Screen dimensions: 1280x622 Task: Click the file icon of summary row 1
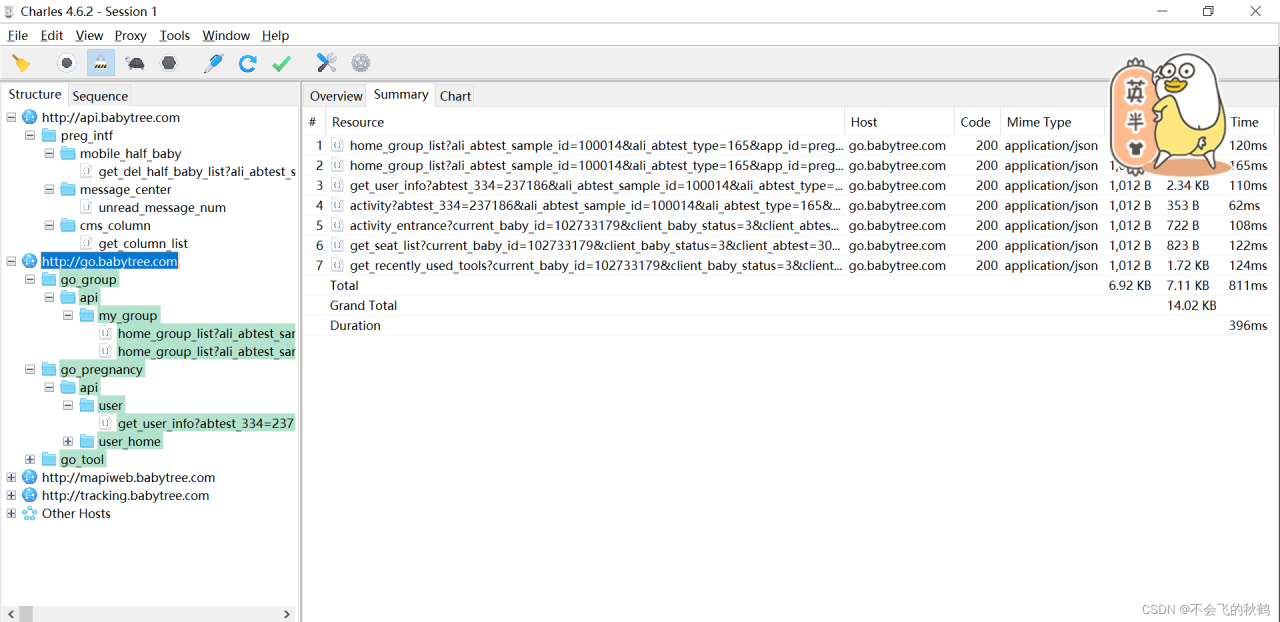(338, 145)
